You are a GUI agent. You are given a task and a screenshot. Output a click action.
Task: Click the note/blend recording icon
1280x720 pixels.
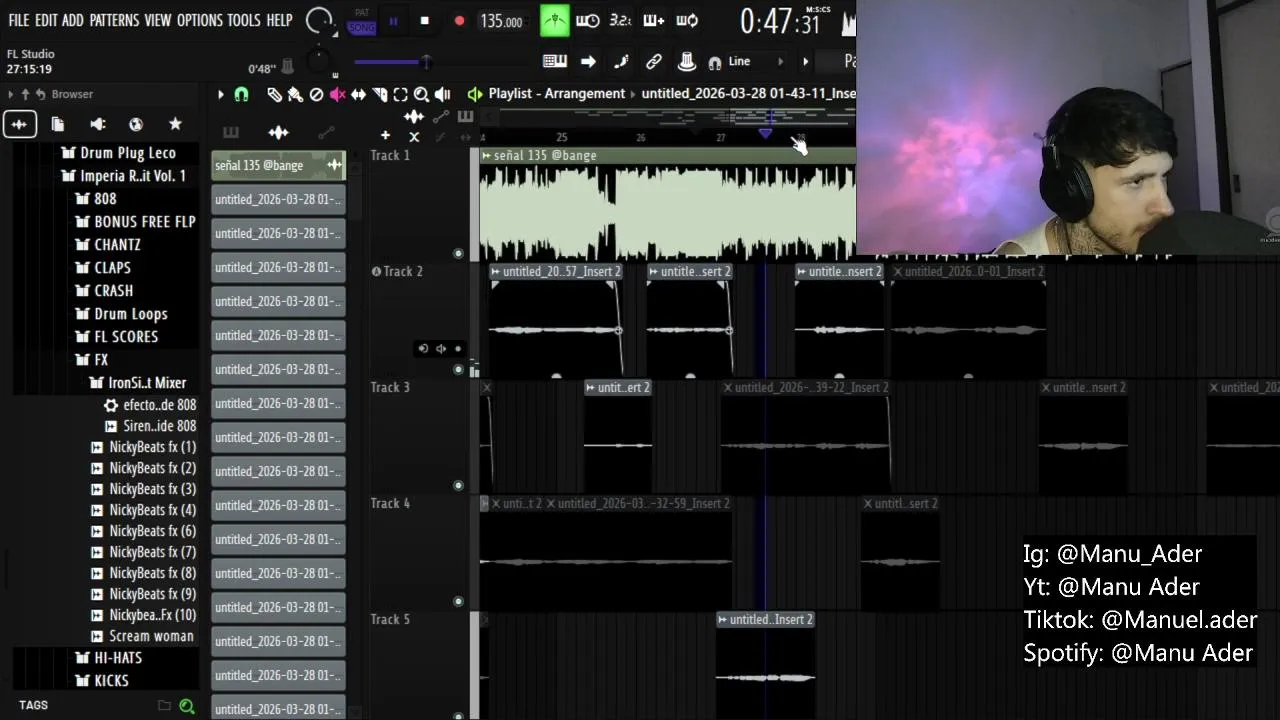(x=621, y=62)
